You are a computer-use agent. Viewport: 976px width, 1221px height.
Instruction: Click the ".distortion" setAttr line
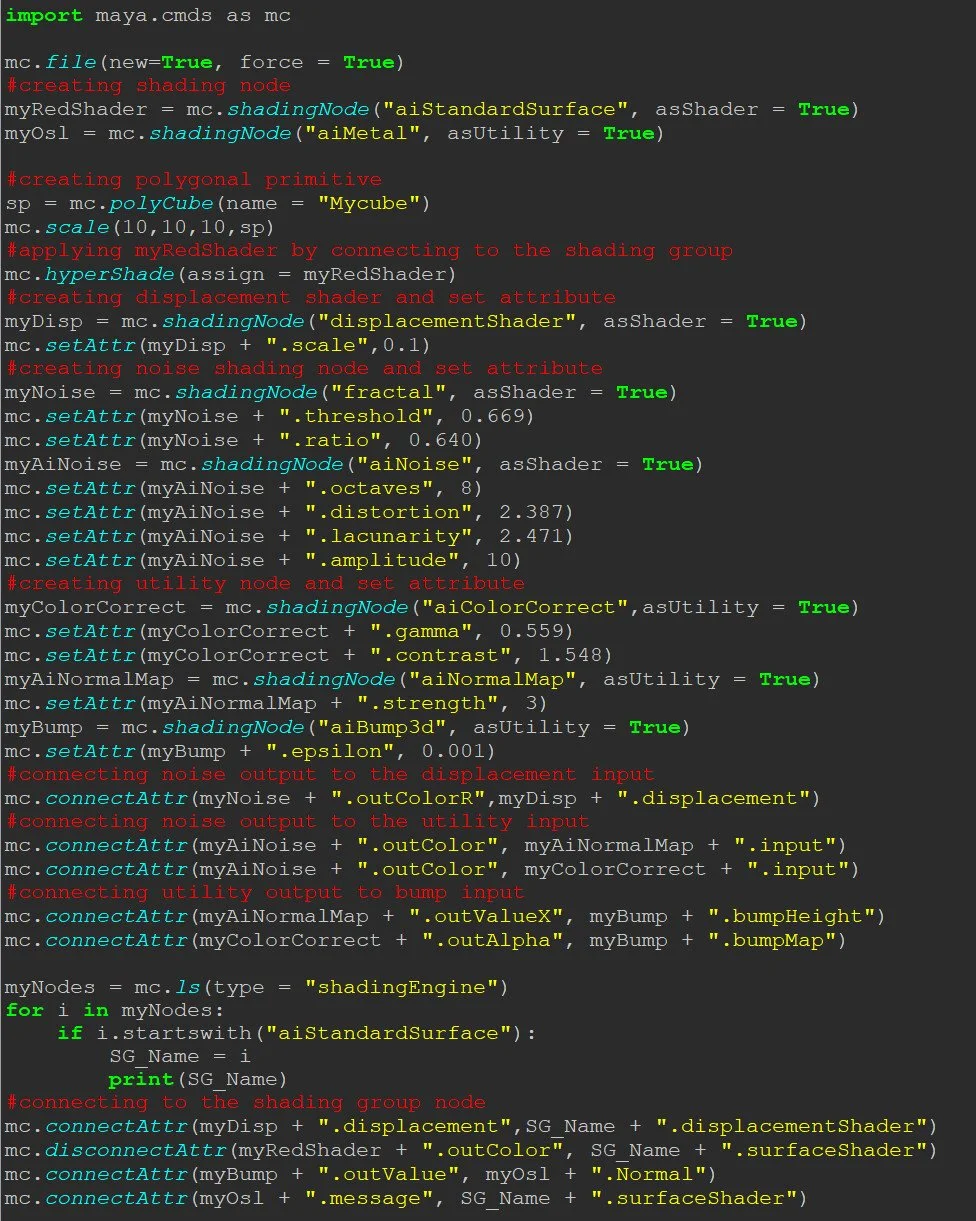click(289, 512)
